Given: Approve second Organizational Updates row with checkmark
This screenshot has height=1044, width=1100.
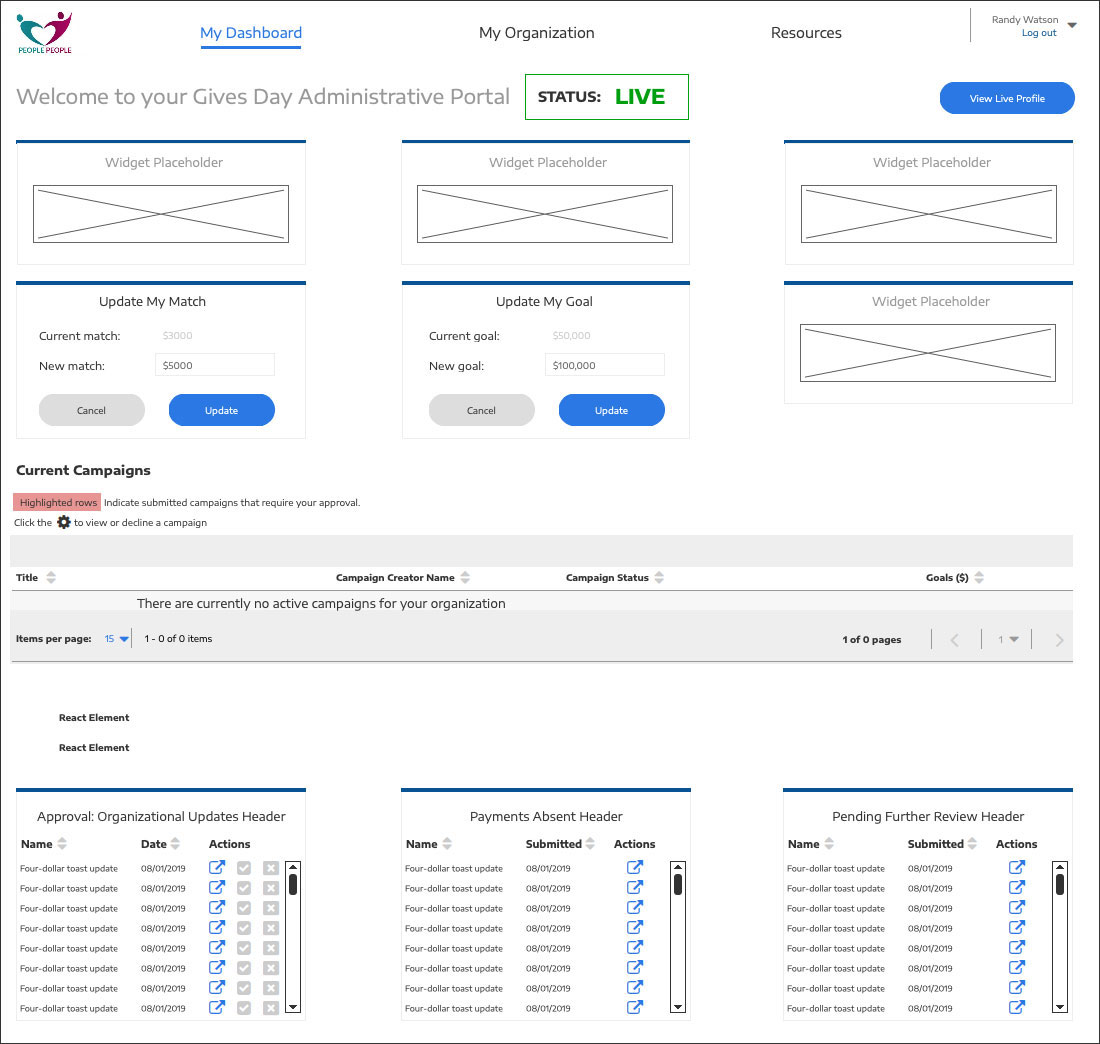Looking at the screenshot, I should click(x=244, y=888).
